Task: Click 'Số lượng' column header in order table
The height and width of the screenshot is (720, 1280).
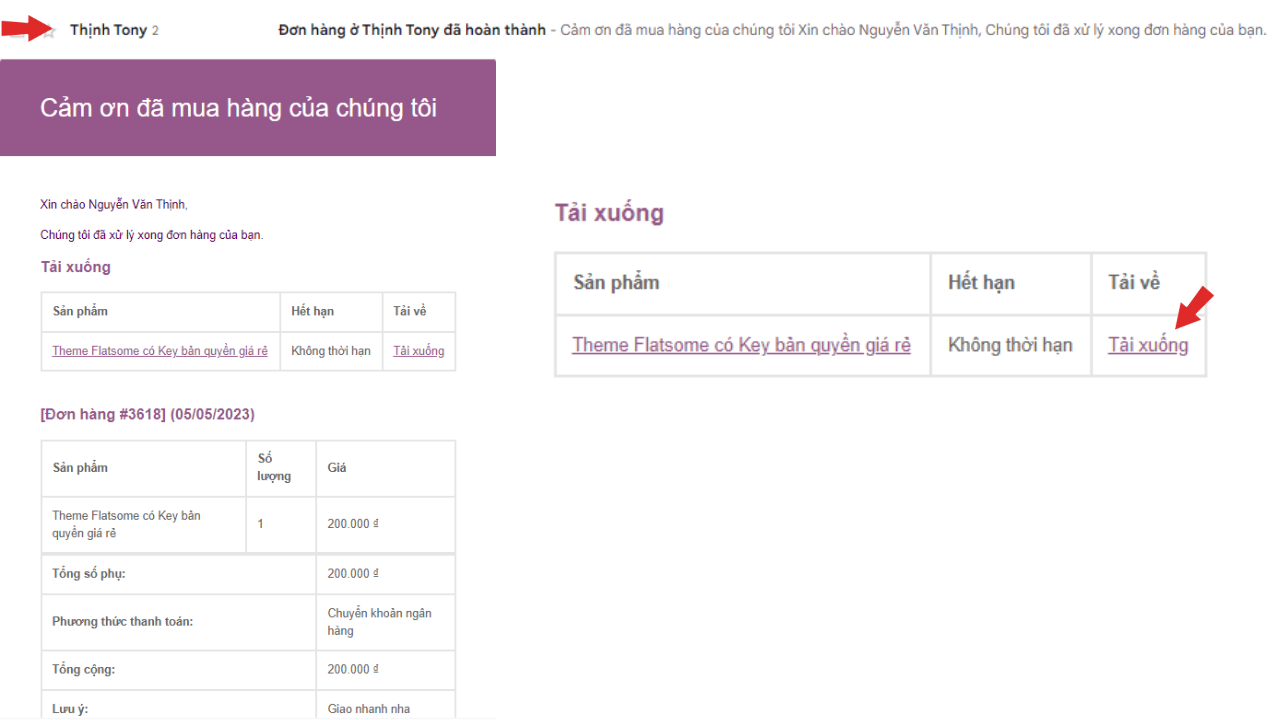Action: pyautogui.click(x=274, y=467)
